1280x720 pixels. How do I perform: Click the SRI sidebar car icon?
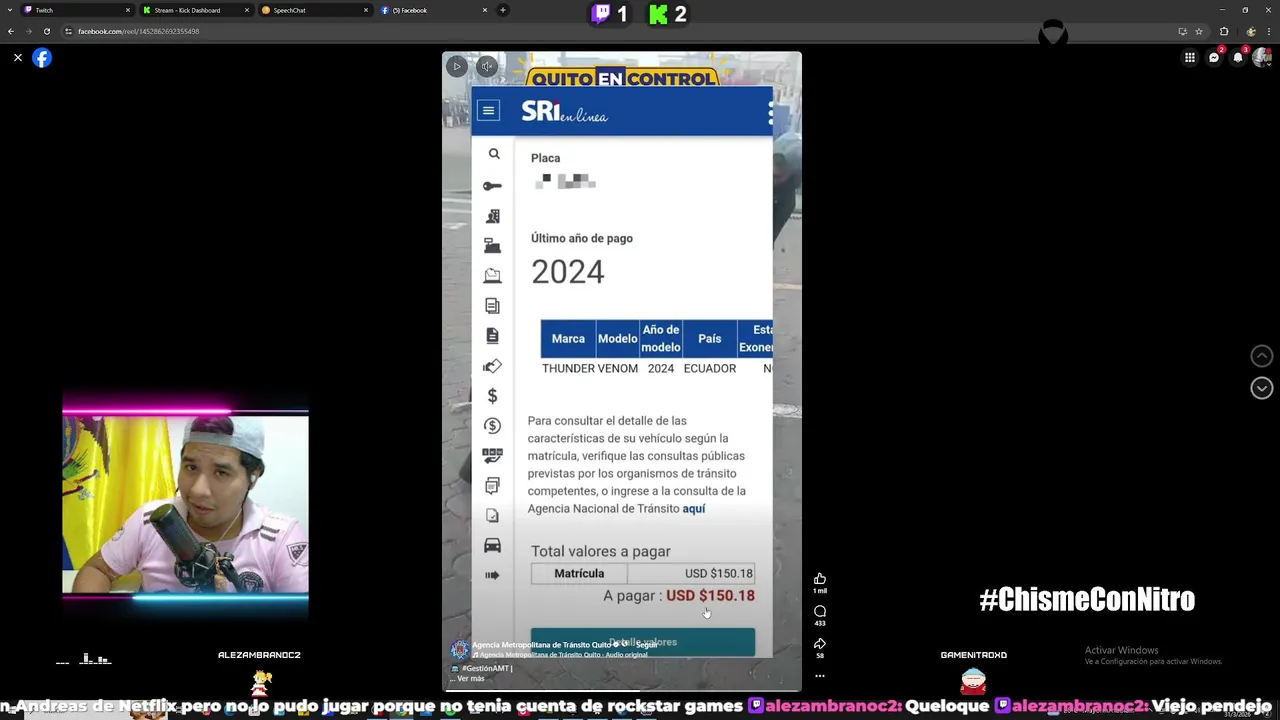(x=492, y=545)
